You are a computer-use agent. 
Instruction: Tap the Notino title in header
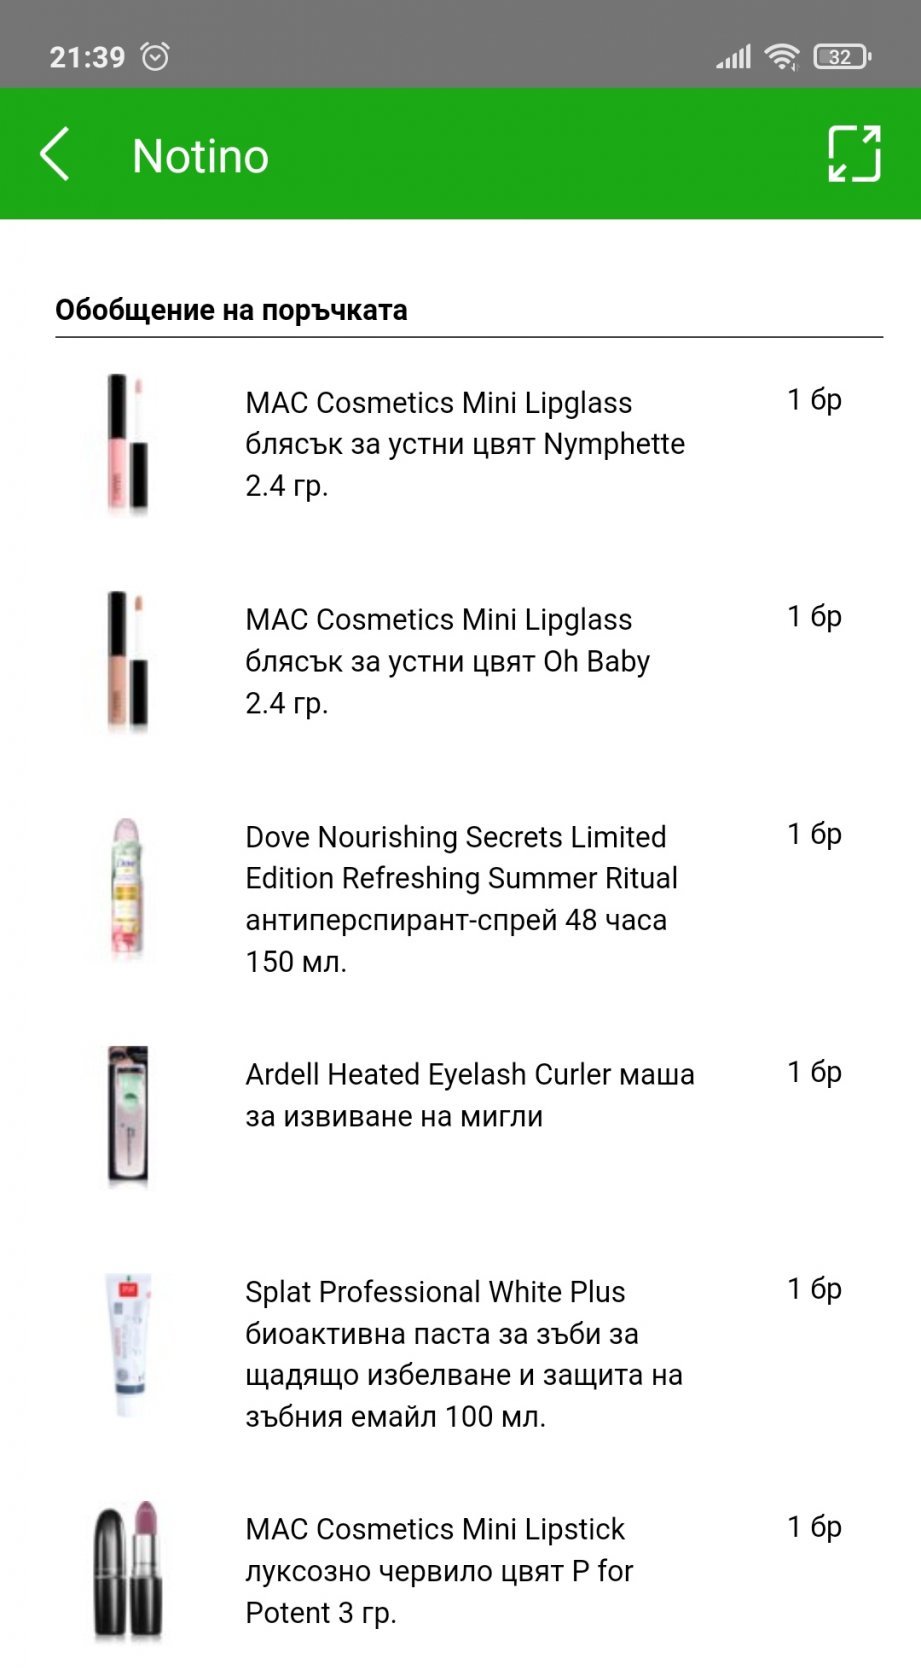[200, 156]
